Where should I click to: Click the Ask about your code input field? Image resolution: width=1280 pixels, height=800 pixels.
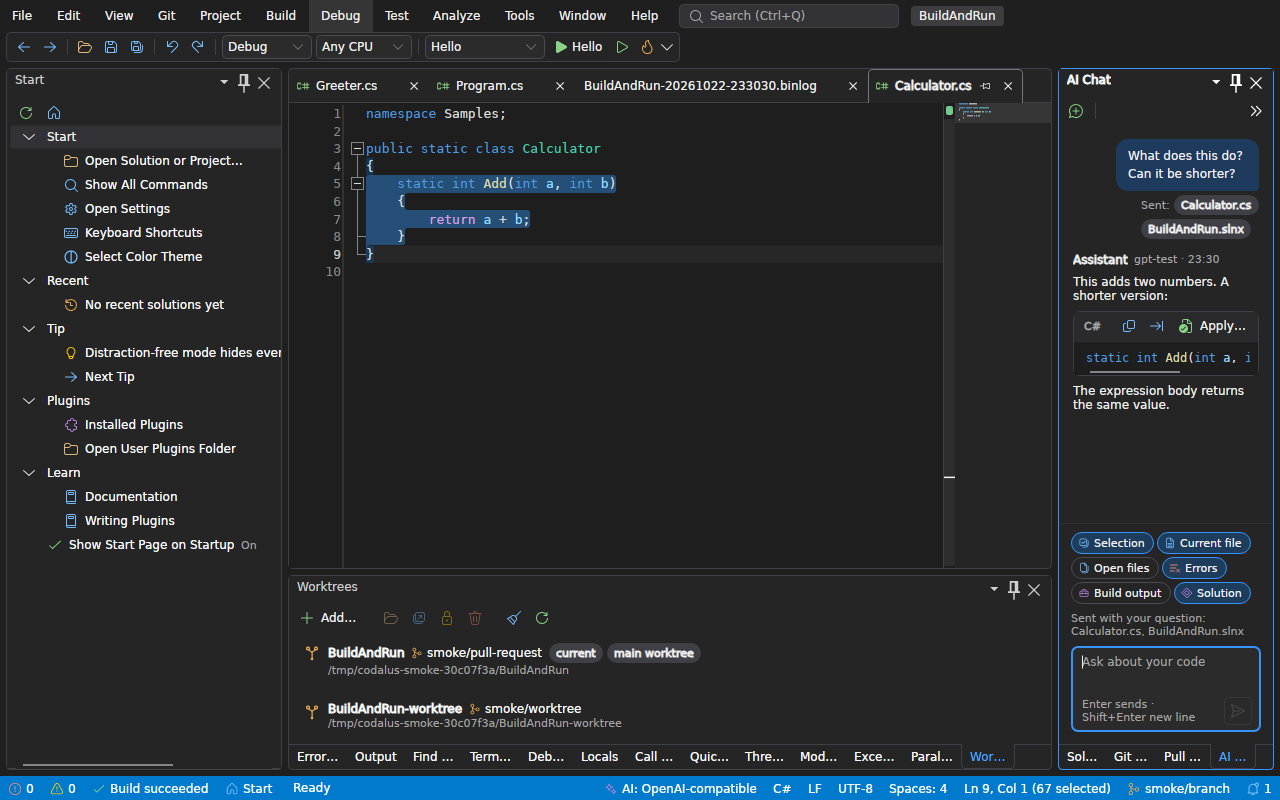[x=1166, y=689]
